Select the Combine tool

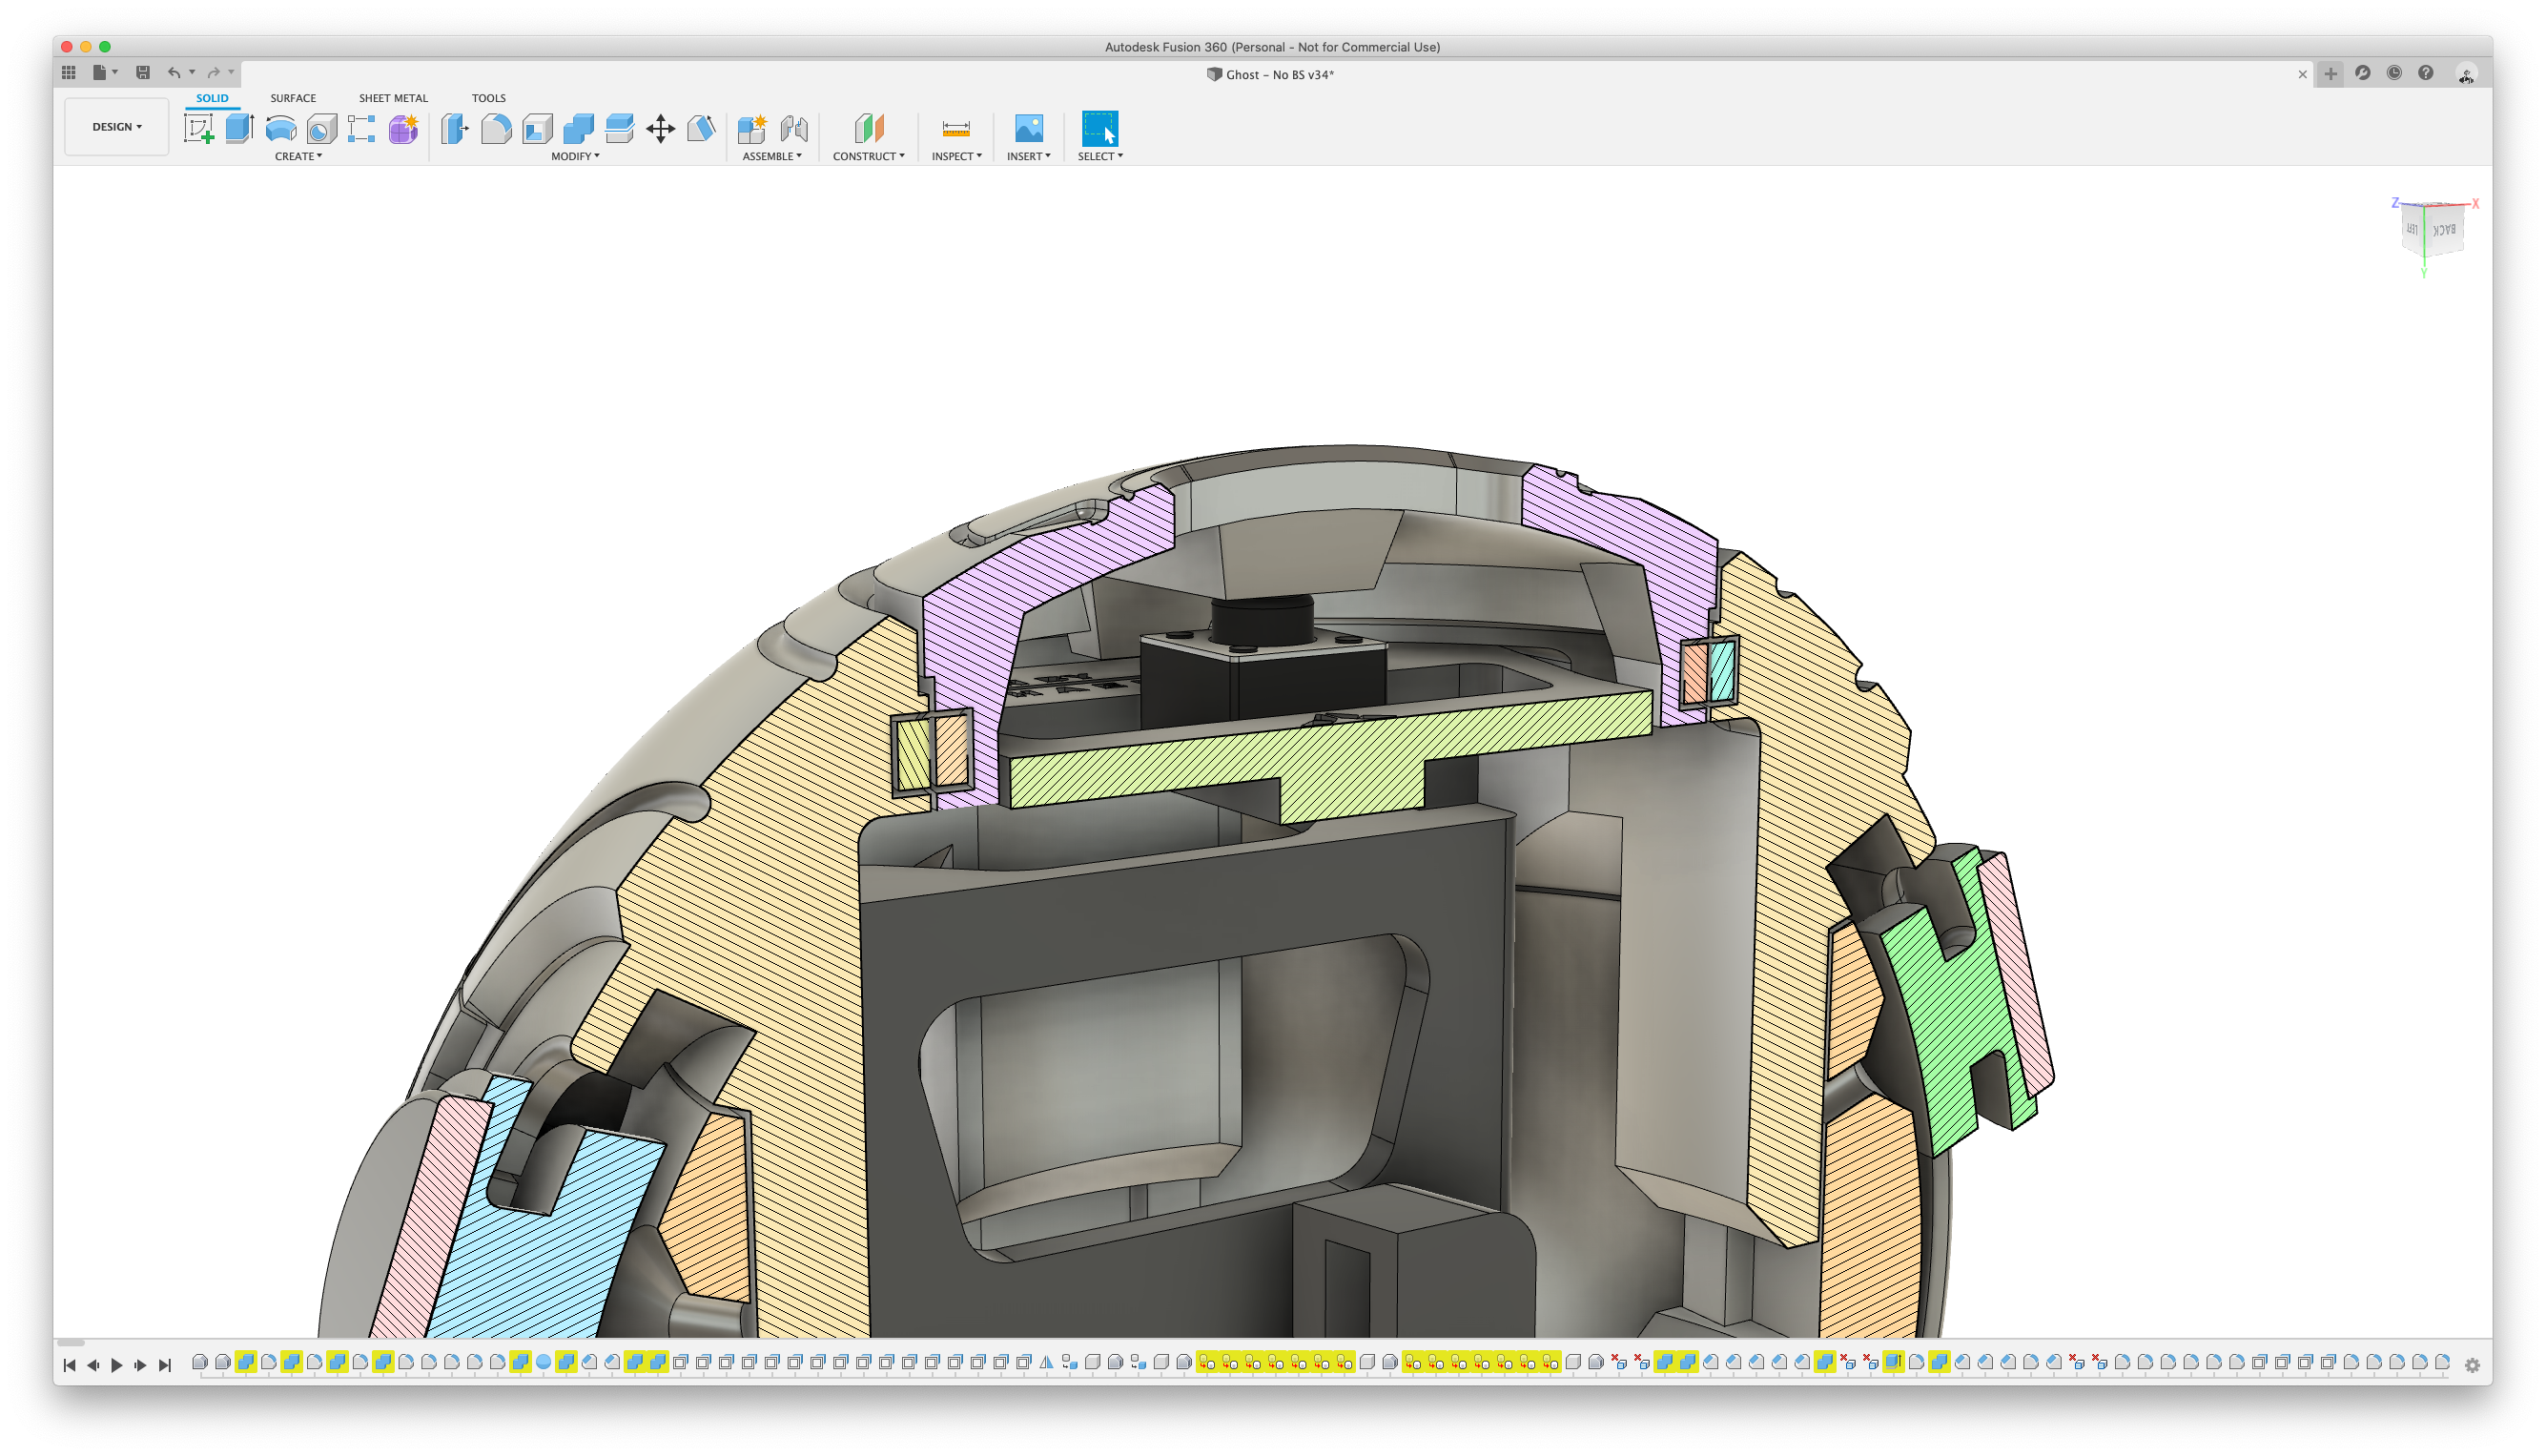pos(578,129)
